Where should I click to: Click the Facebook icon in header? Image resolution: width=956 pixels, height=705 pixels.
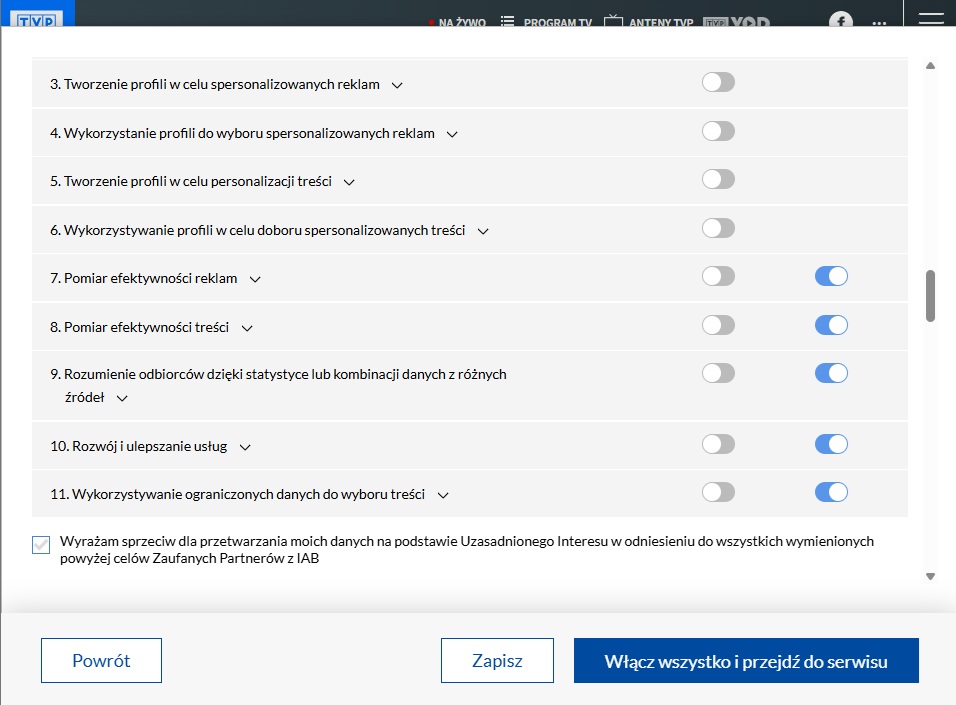[x=840, y=20]
